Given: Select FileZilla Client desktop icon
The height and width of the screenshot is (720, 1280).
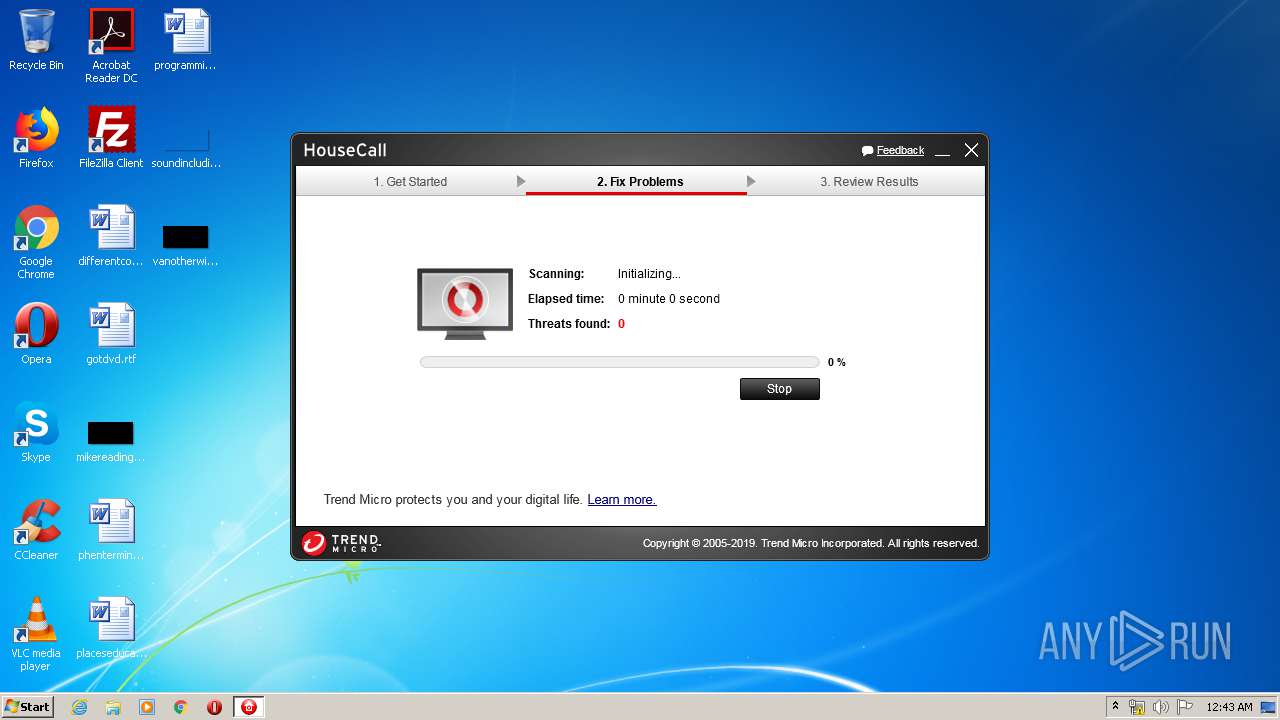Looking at the screenshot, I should pyautogui.click(x=111, y=138).
